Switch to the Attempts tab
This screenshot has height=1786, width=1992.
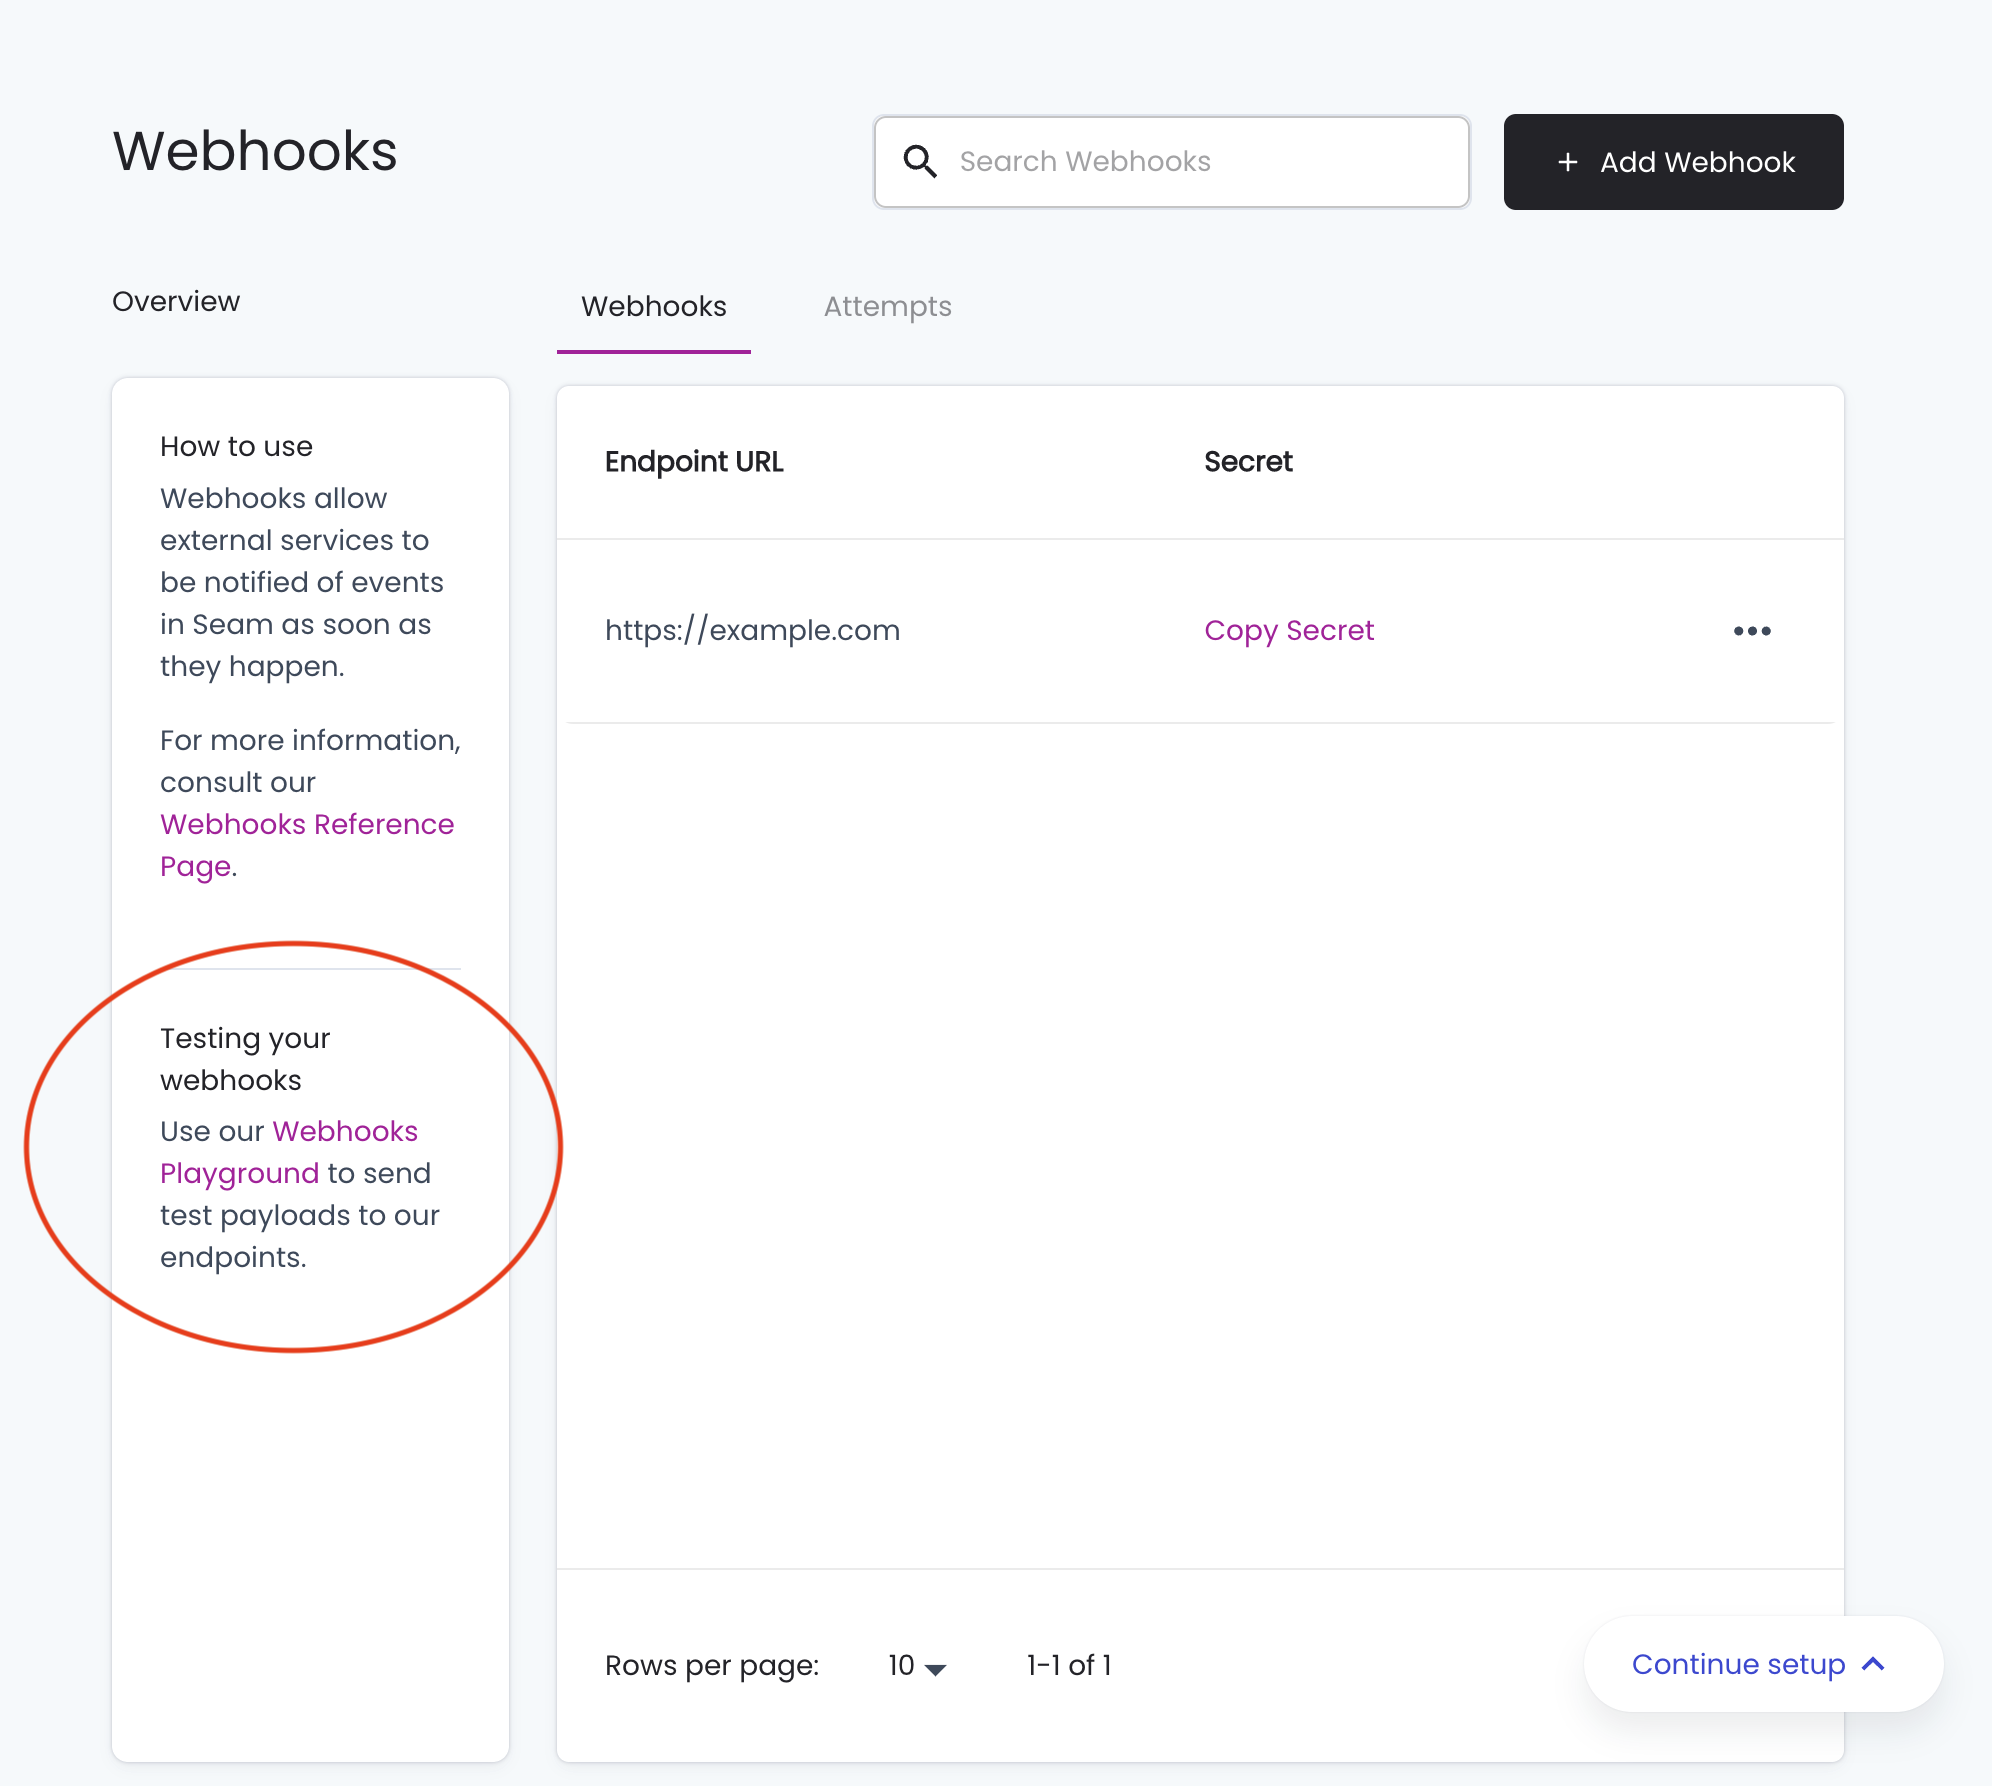887,306
